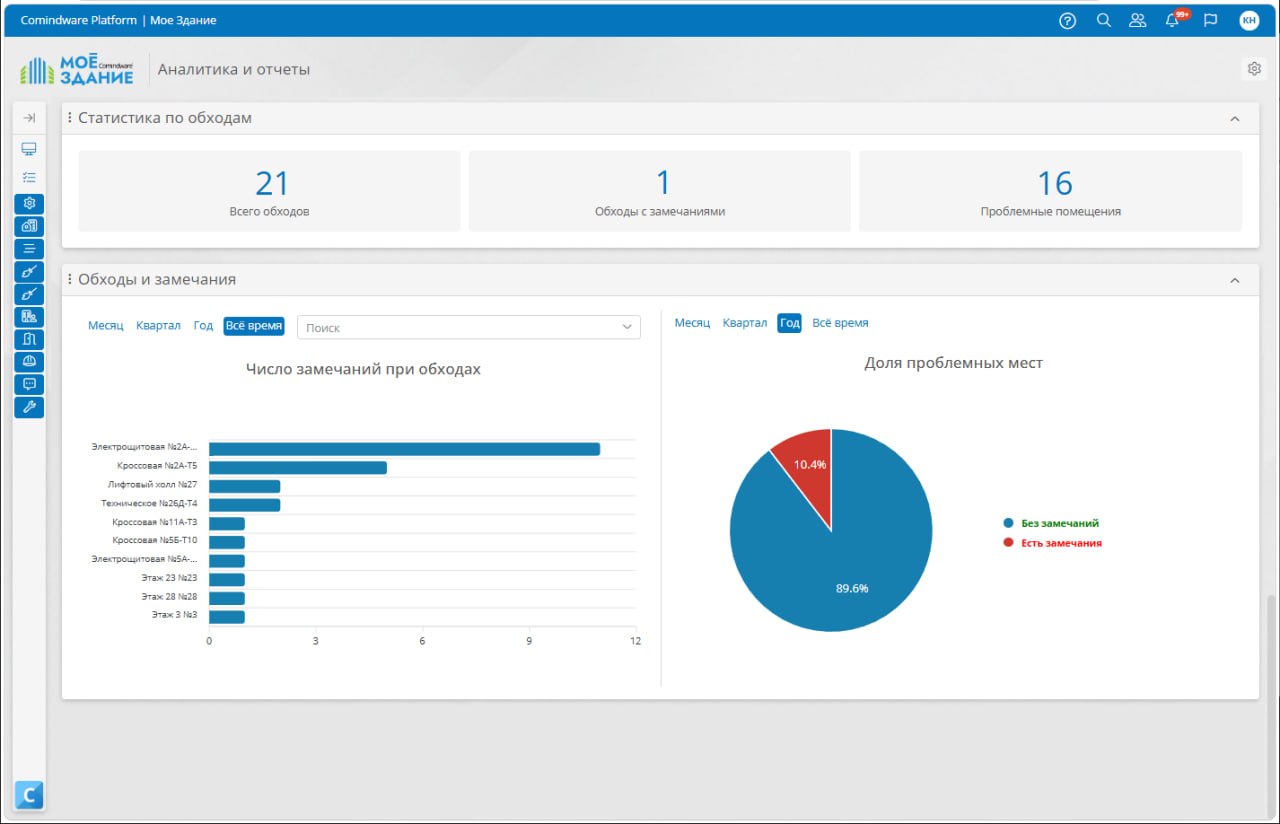
Task: Open the KH user avatar menu
Action: point(1249,20)
